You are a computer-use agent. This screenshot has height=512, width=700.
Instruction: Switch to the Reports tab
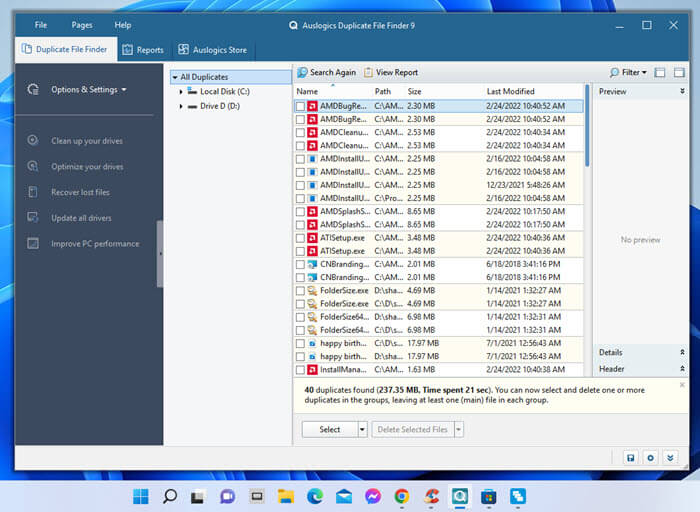click(x=143, y=50)
